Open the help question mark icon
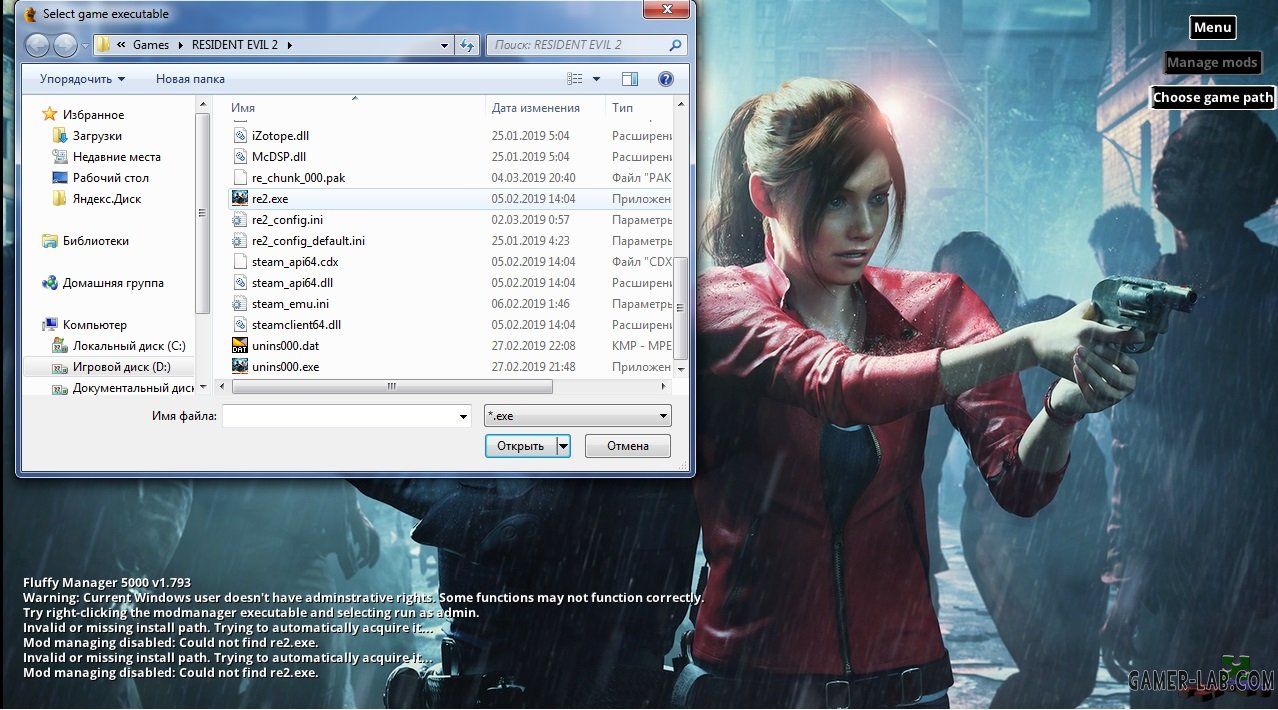Screen dimensions: 1278x710 tap(665, 79)
